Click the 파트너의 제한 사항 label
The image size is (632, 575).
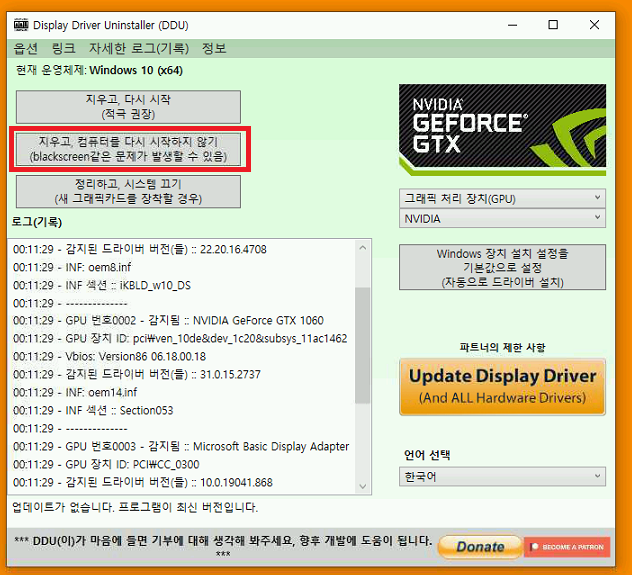click(502, 347)
